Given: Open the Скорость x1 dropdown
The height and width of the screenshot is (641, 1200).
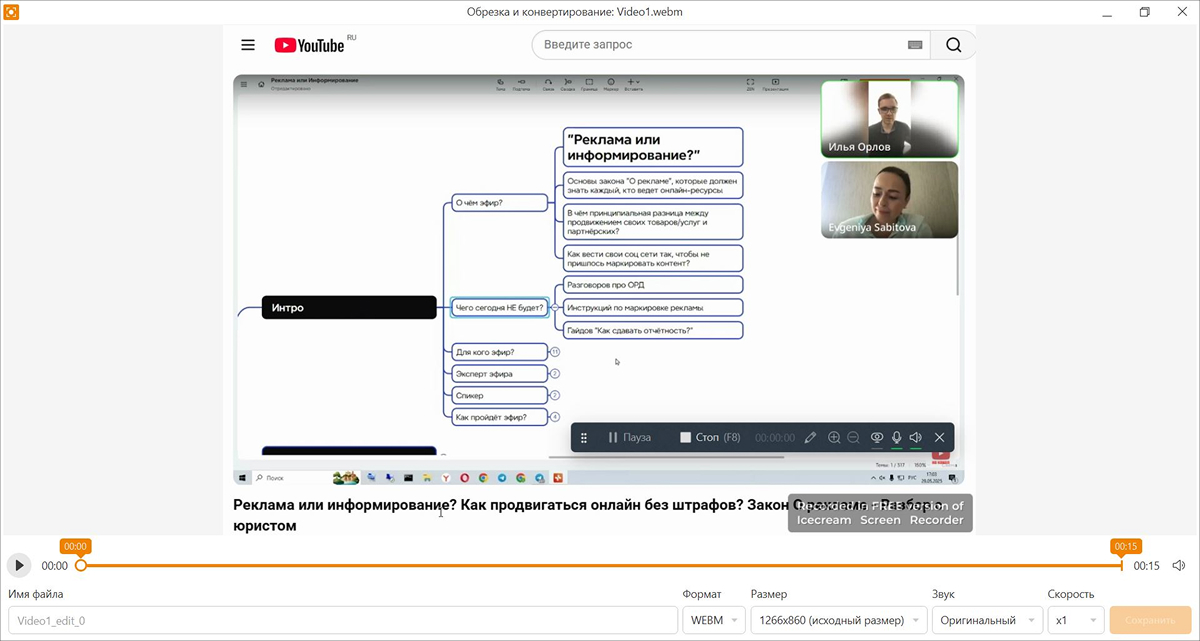Looking at the screenshot, I should tap(1075, 620).
